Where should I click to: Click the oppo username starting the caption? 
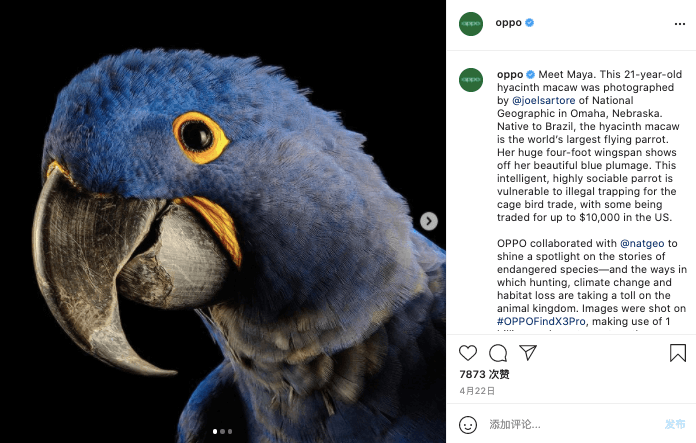point(509,74)
